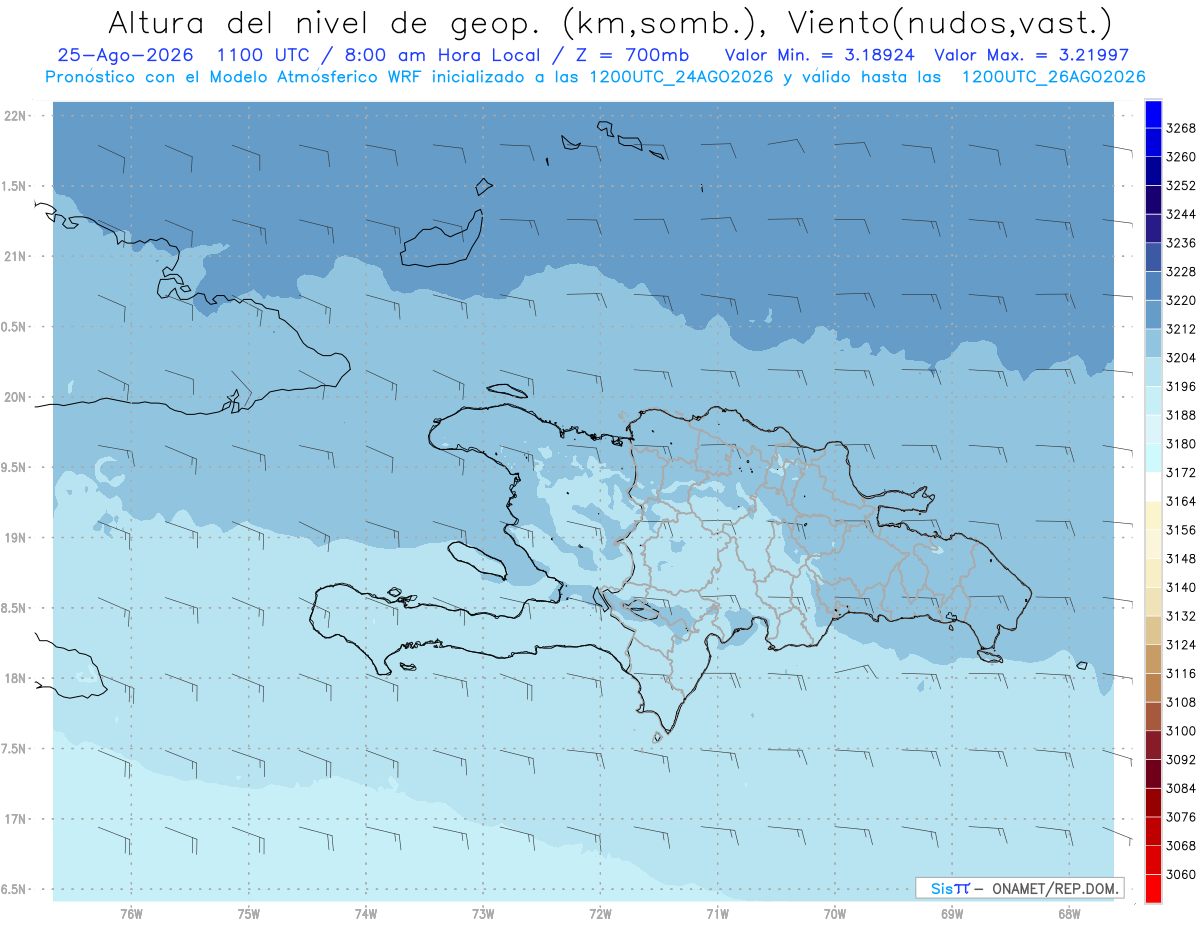Click the '22N' latitude label
This screenshot has height=927, width=1200.
[16, 116]
